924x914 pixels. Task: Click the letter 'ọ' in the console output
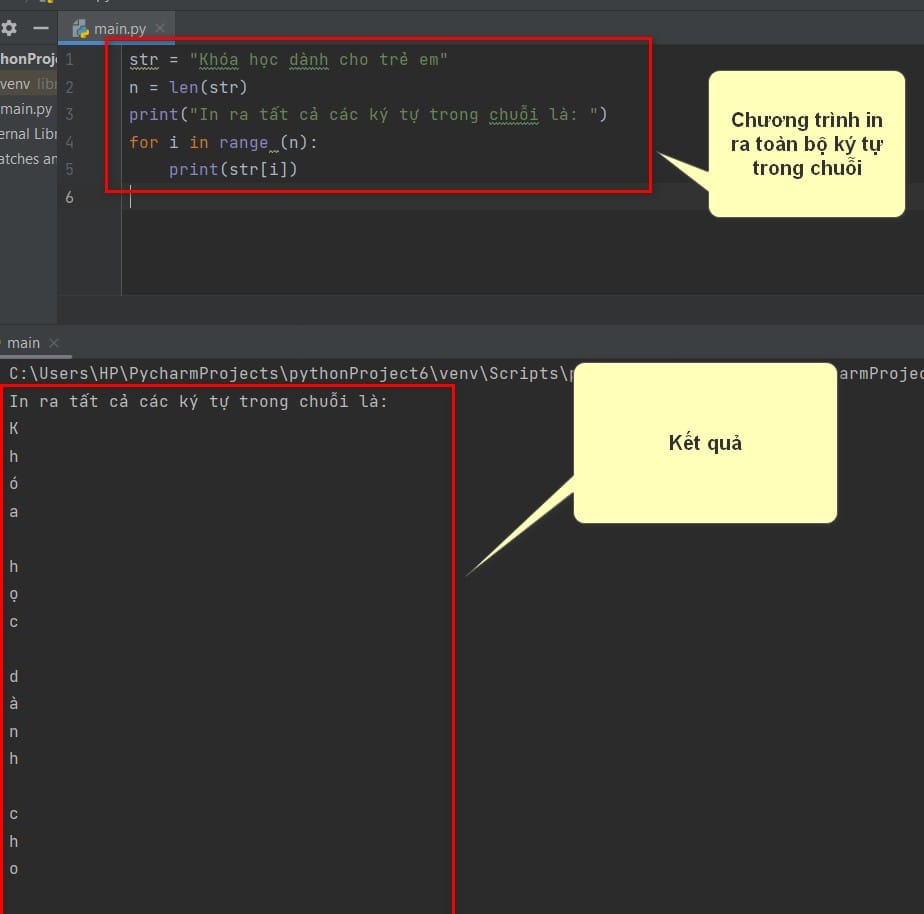click(14, 594)
